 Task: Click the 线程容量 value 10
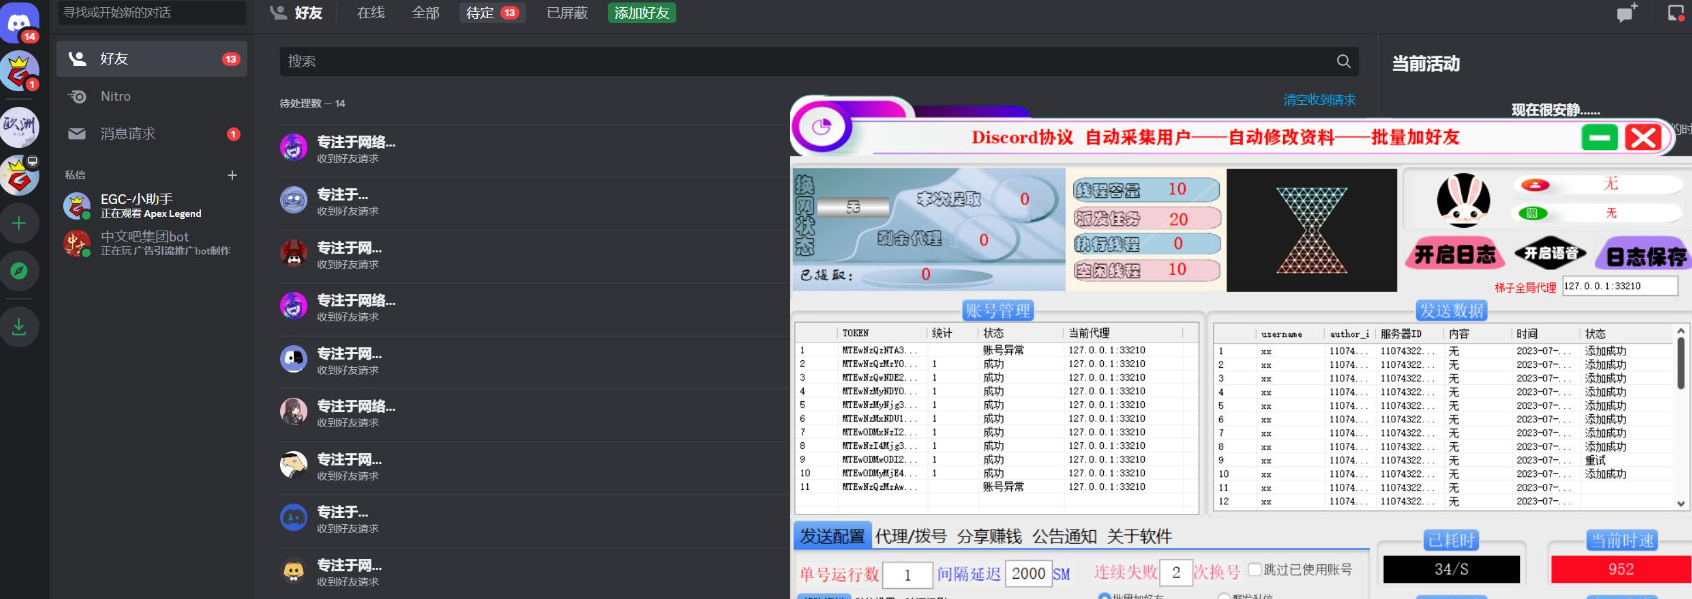[1177, 189]
